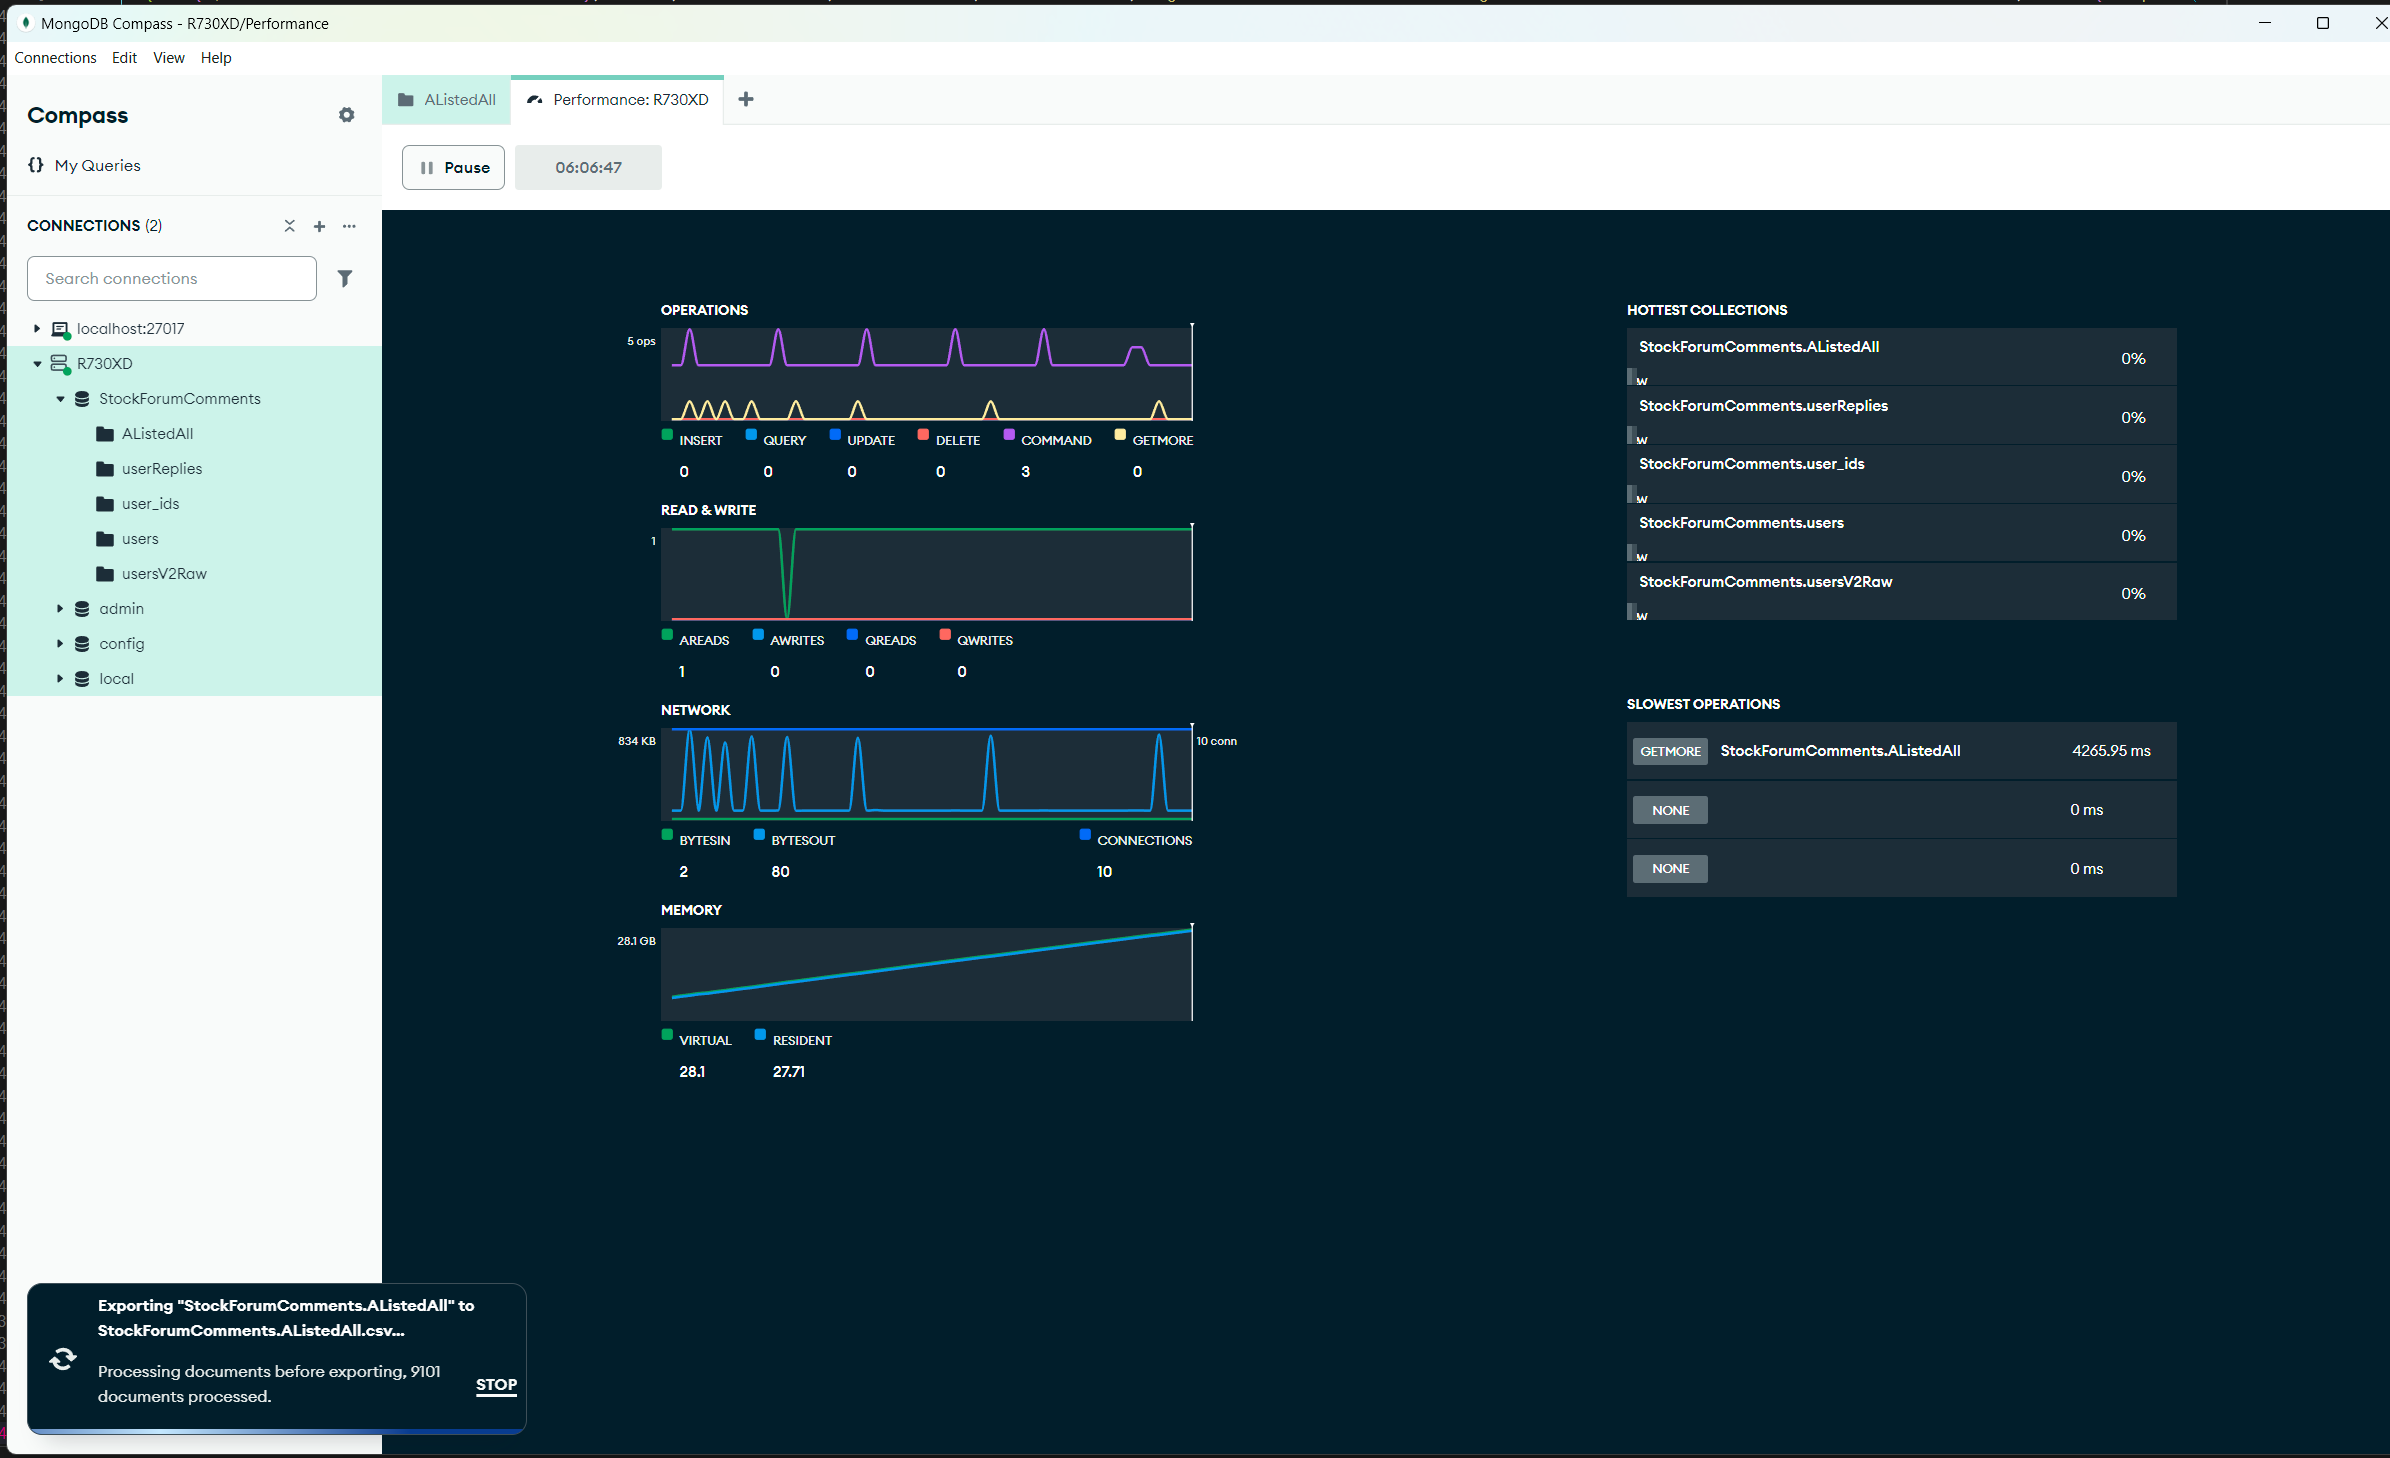Click the Search connections field
Image resolution: width=2390 pixels, height=1458 pixels.
coord(172,279)
